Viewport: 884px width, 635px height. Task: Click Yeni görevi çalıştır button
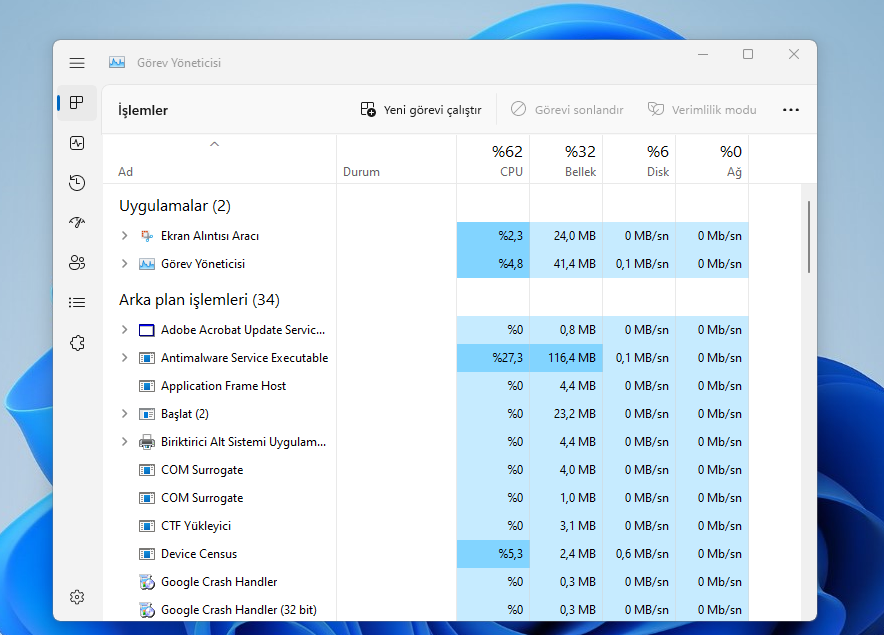pyautogui.click(x=421, y=110)
